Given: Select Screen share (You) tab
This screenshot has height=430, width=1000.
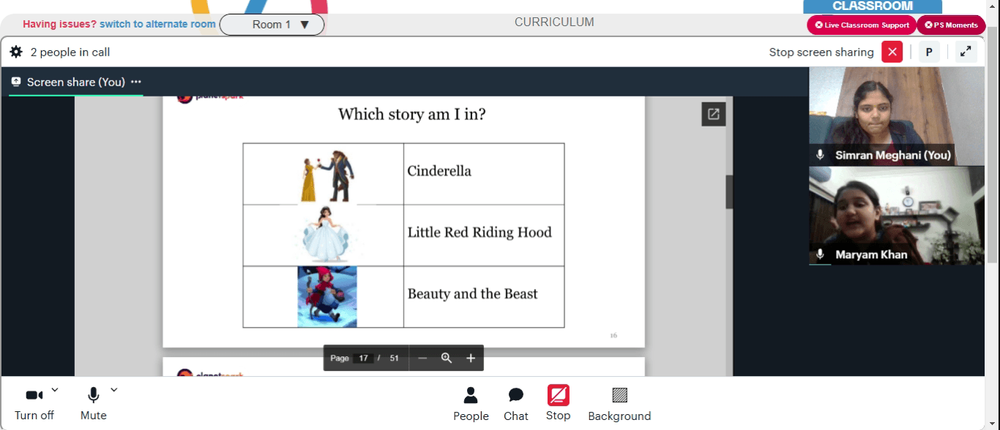Looking at the screenshot, I should [75, 82].
